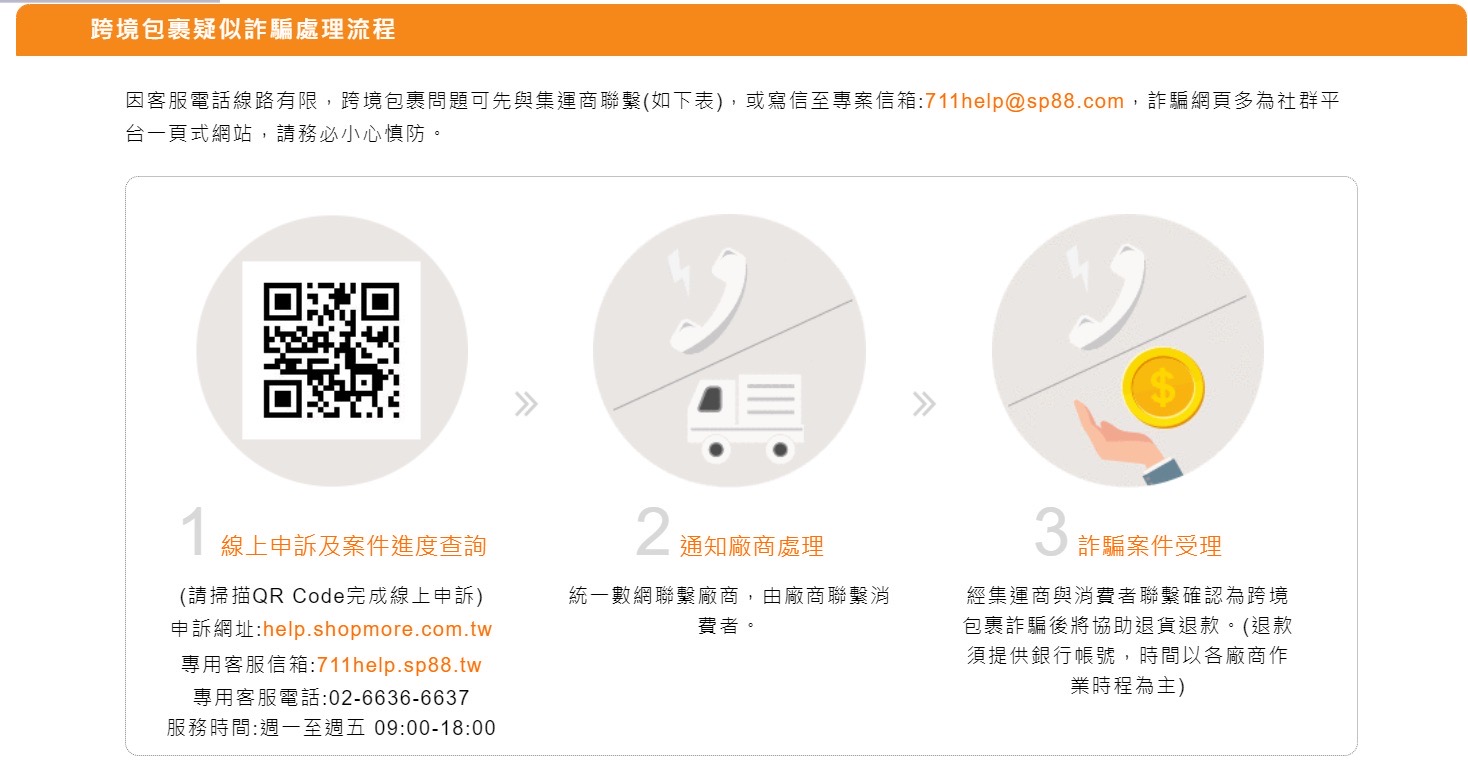Open the 711help@sp88.com email link
The image size is (1468, 760).
(1025, 101)
